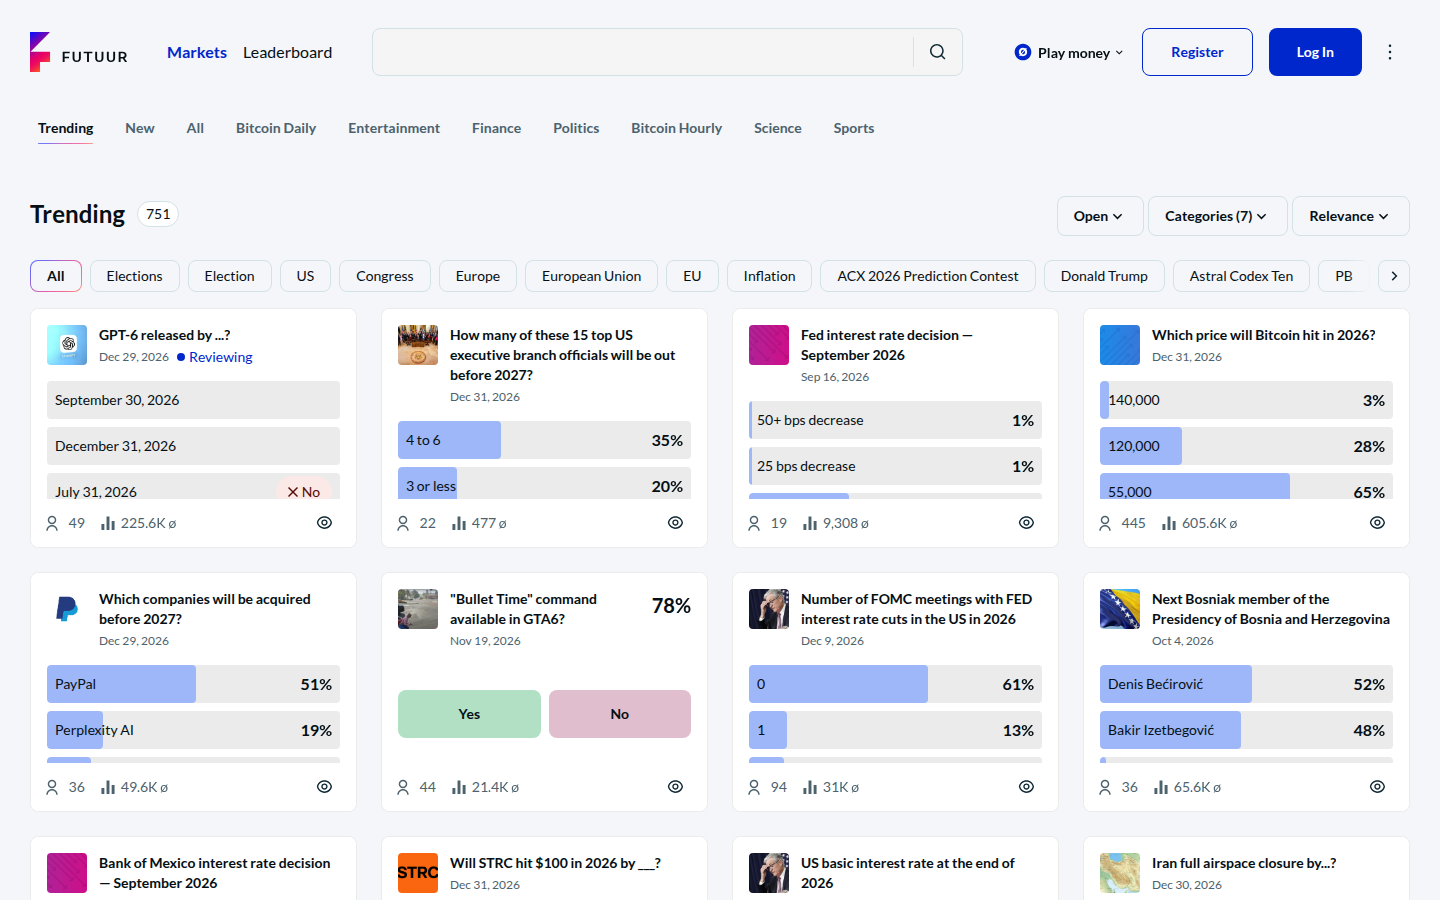This screenshot has height=900, width=1440.
Task: Toggle watch eye on companies acquired card
Action: [x=324, y=787]
